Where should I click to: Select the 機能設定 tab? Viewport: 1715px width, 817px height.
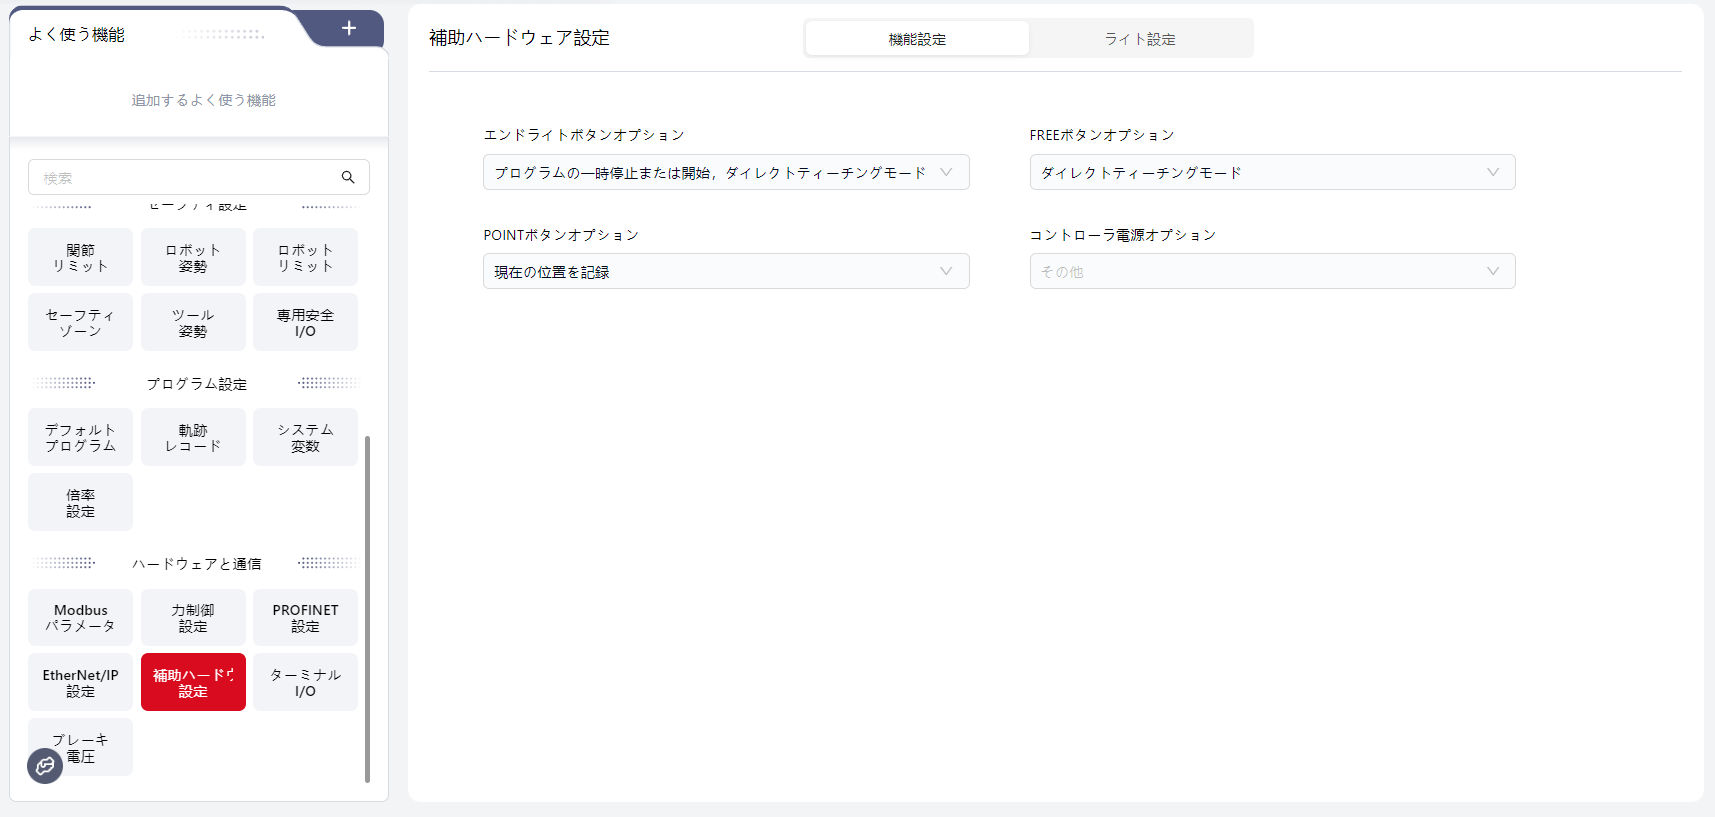917,39
